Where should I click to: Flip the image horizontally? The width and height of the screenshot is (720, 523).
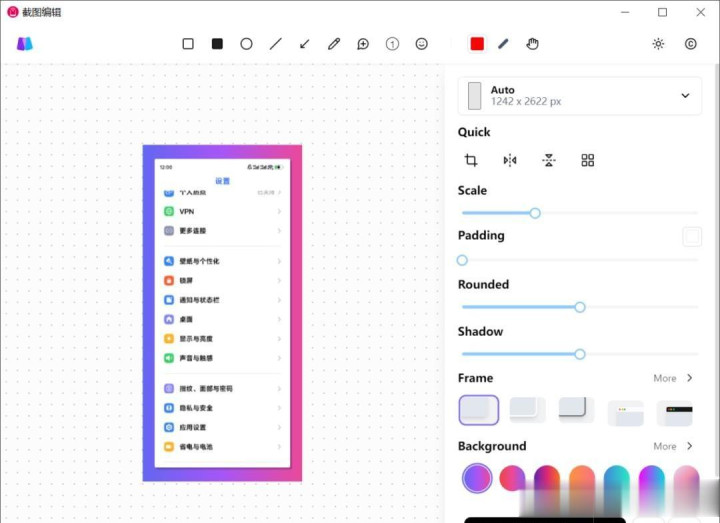pyautogui.click(x=510, y=160)
